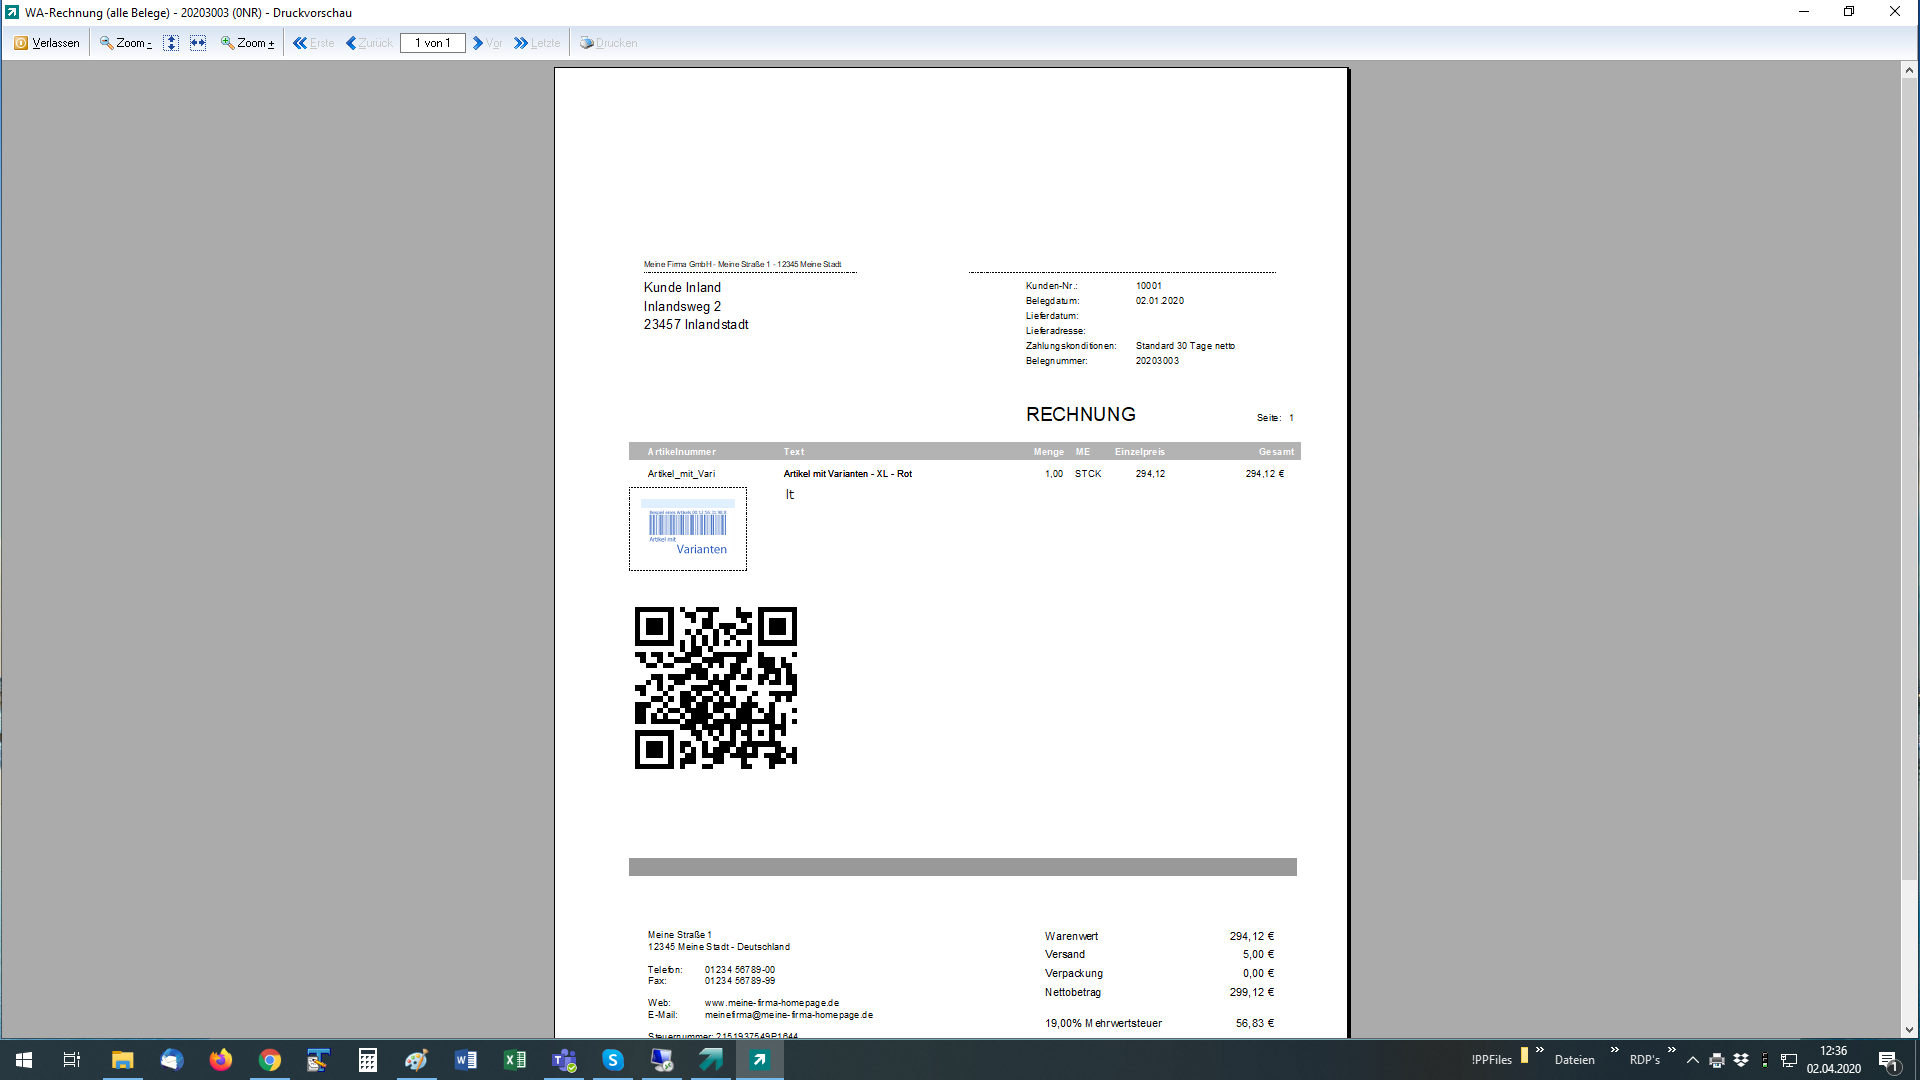The image size is (1920, 1080).
Task: Go to the first page with Erste
Action: (x=314, y=43)
